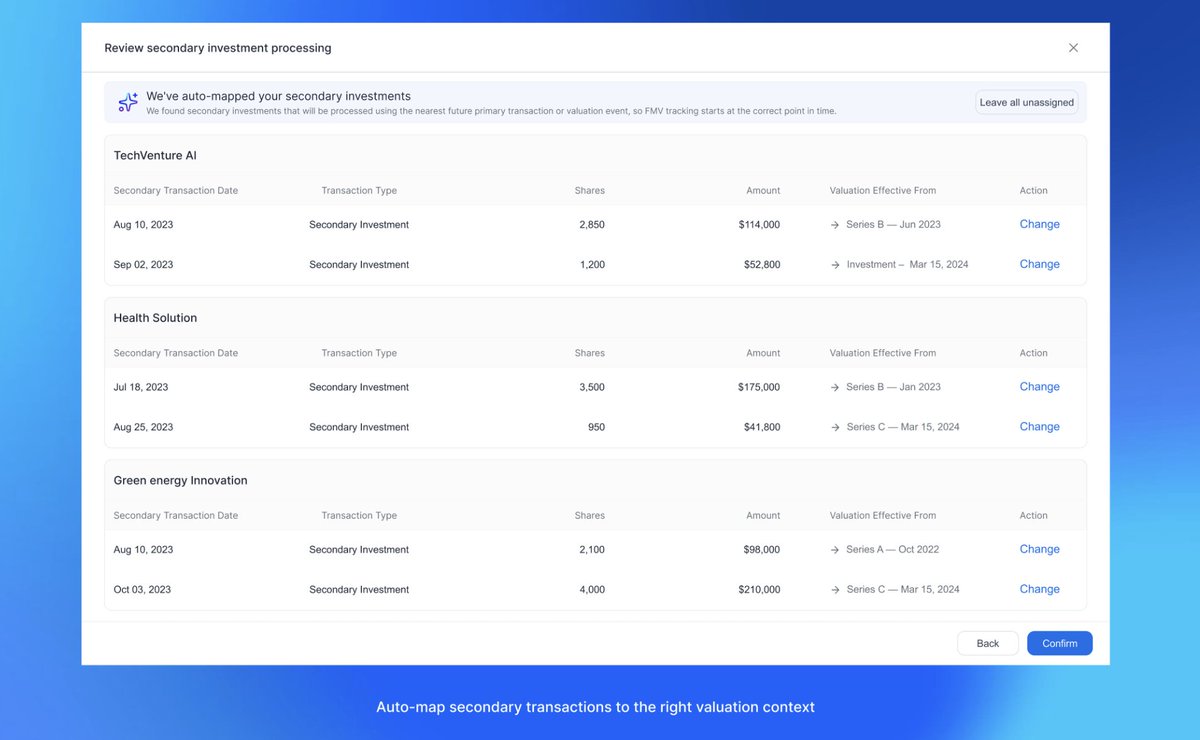
Task: Click the sparkle auto-mapped icon
Action: pos(128,102)
